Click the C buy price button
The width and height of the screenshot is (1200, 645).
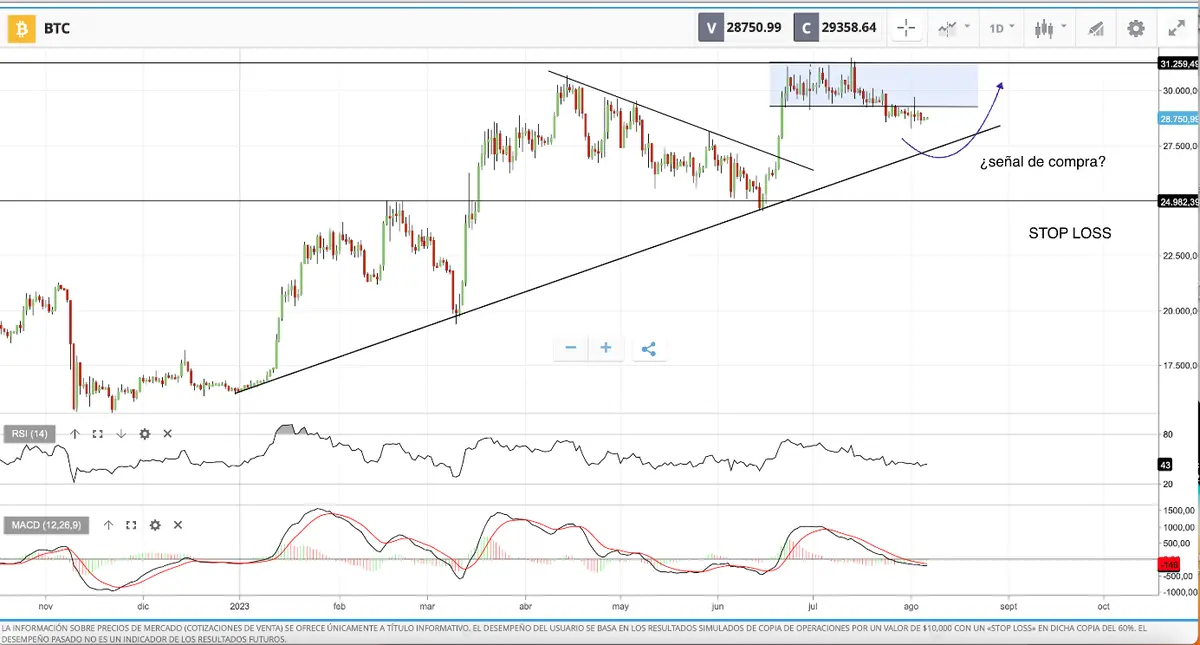pyautogui.click(x=837, y=28)
